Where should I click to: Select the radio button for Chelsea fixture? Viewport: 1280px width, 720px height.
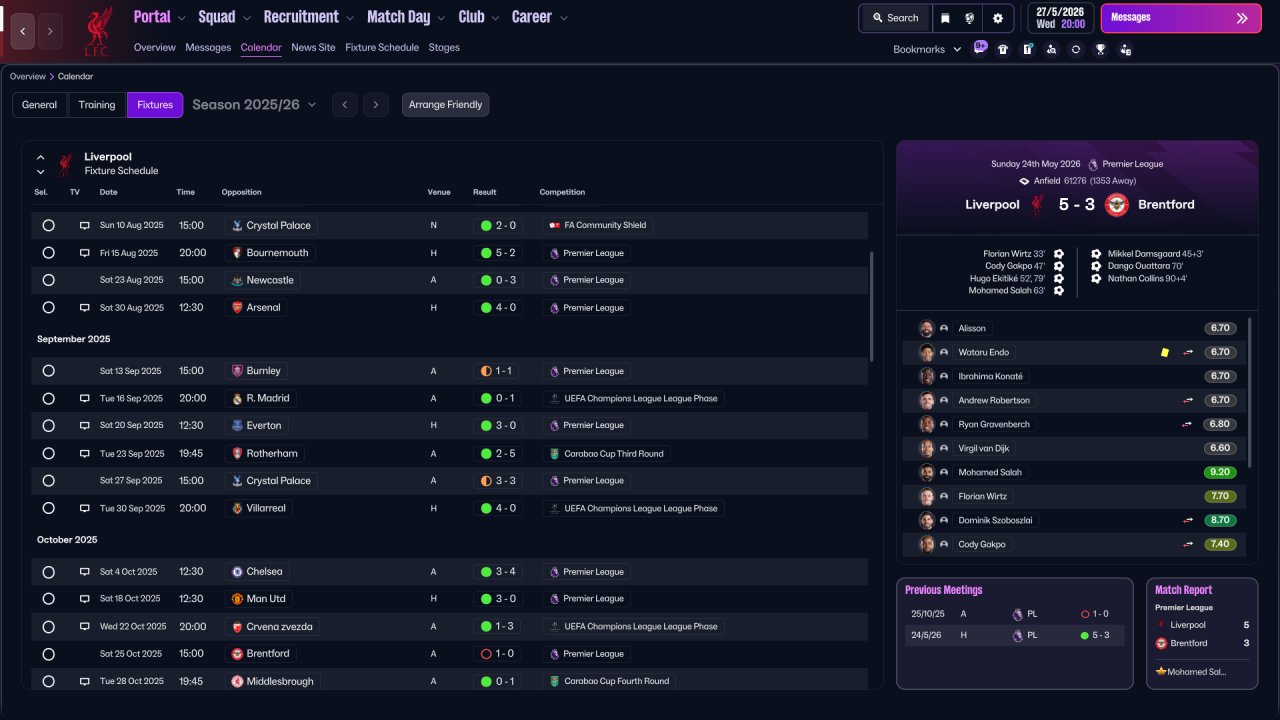tap(48, 572)
